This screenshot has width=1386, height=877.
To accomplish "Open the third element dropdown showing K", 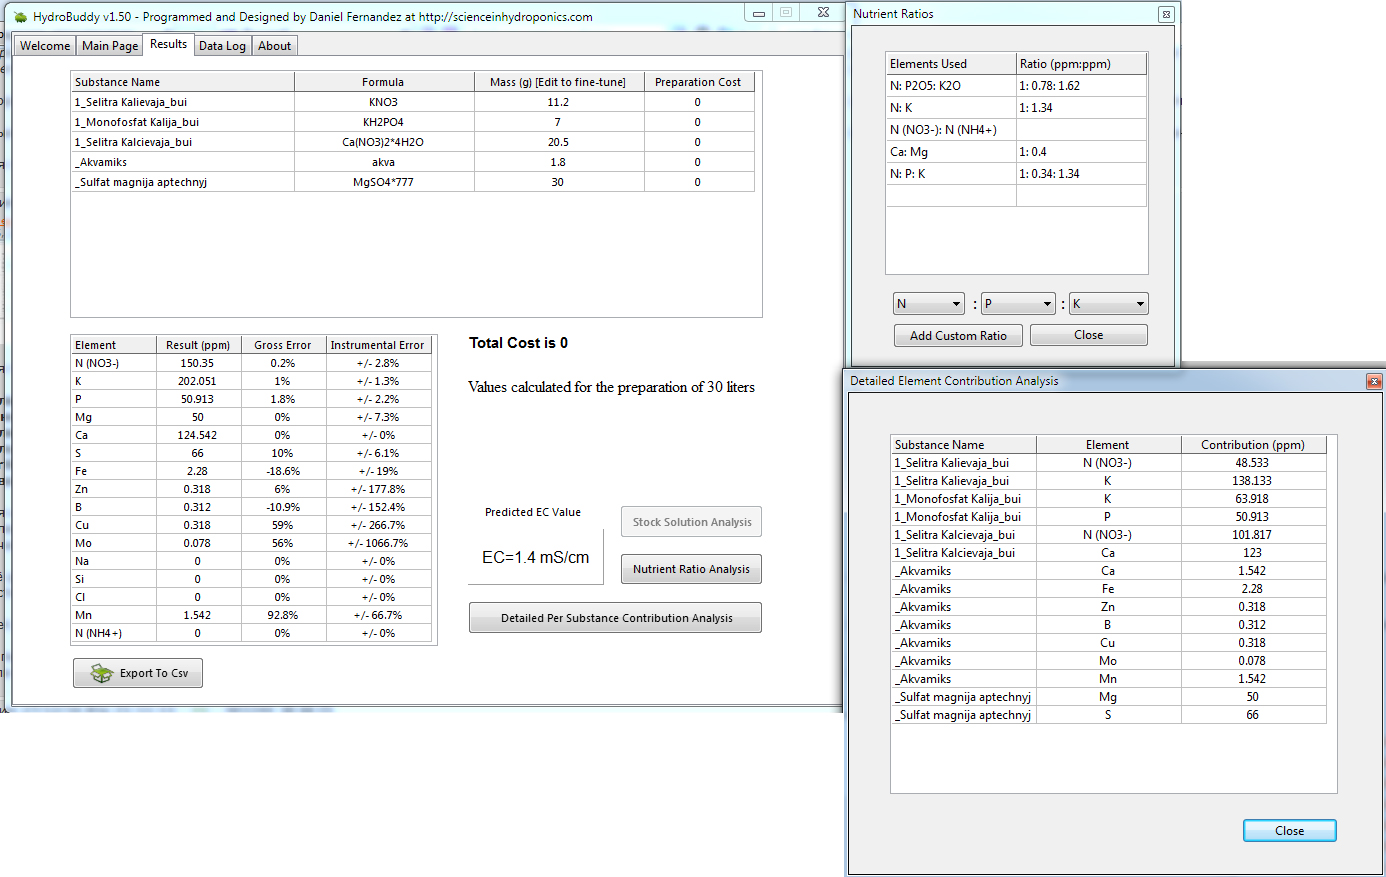I will tap(1108, 304).
